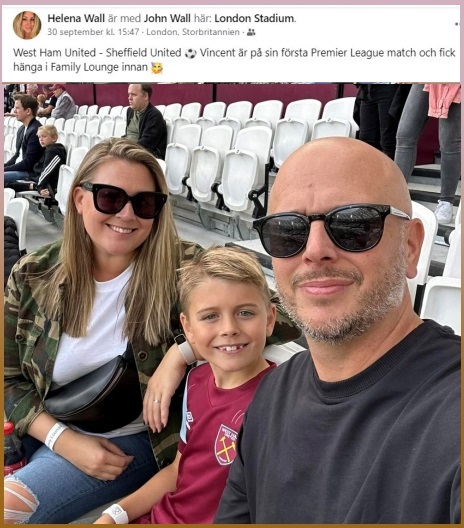Image resolution: width=464 pixels, height=528 pixels.
Task: Click the child in Adidas jacket in background
Action: click(50, 160)
